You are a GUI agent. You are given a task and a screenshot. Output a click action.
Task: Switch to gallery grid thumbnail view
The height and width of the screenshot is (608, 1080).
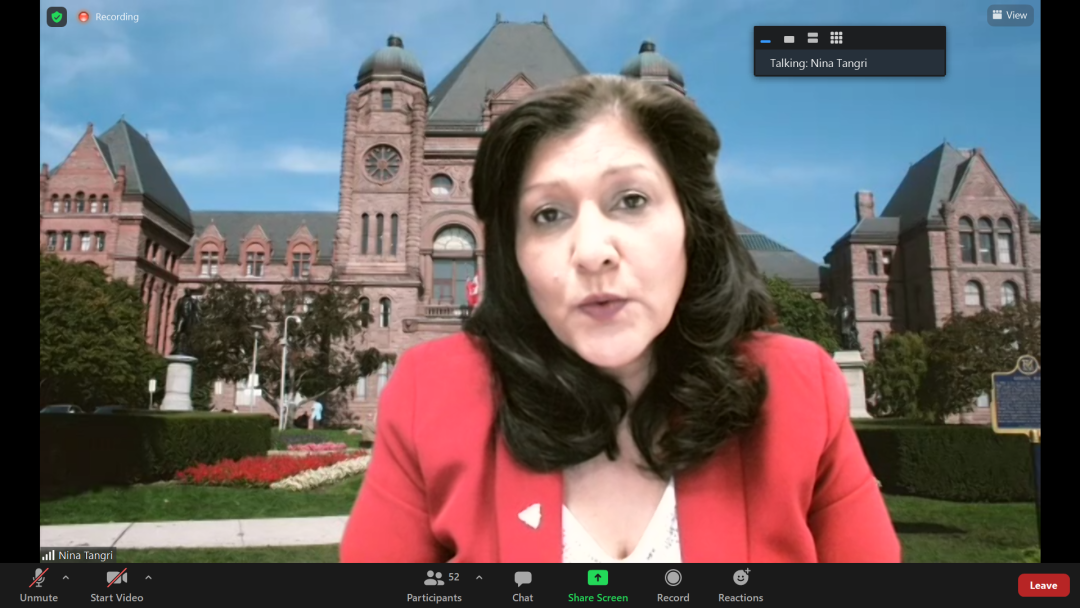point(836,38)
